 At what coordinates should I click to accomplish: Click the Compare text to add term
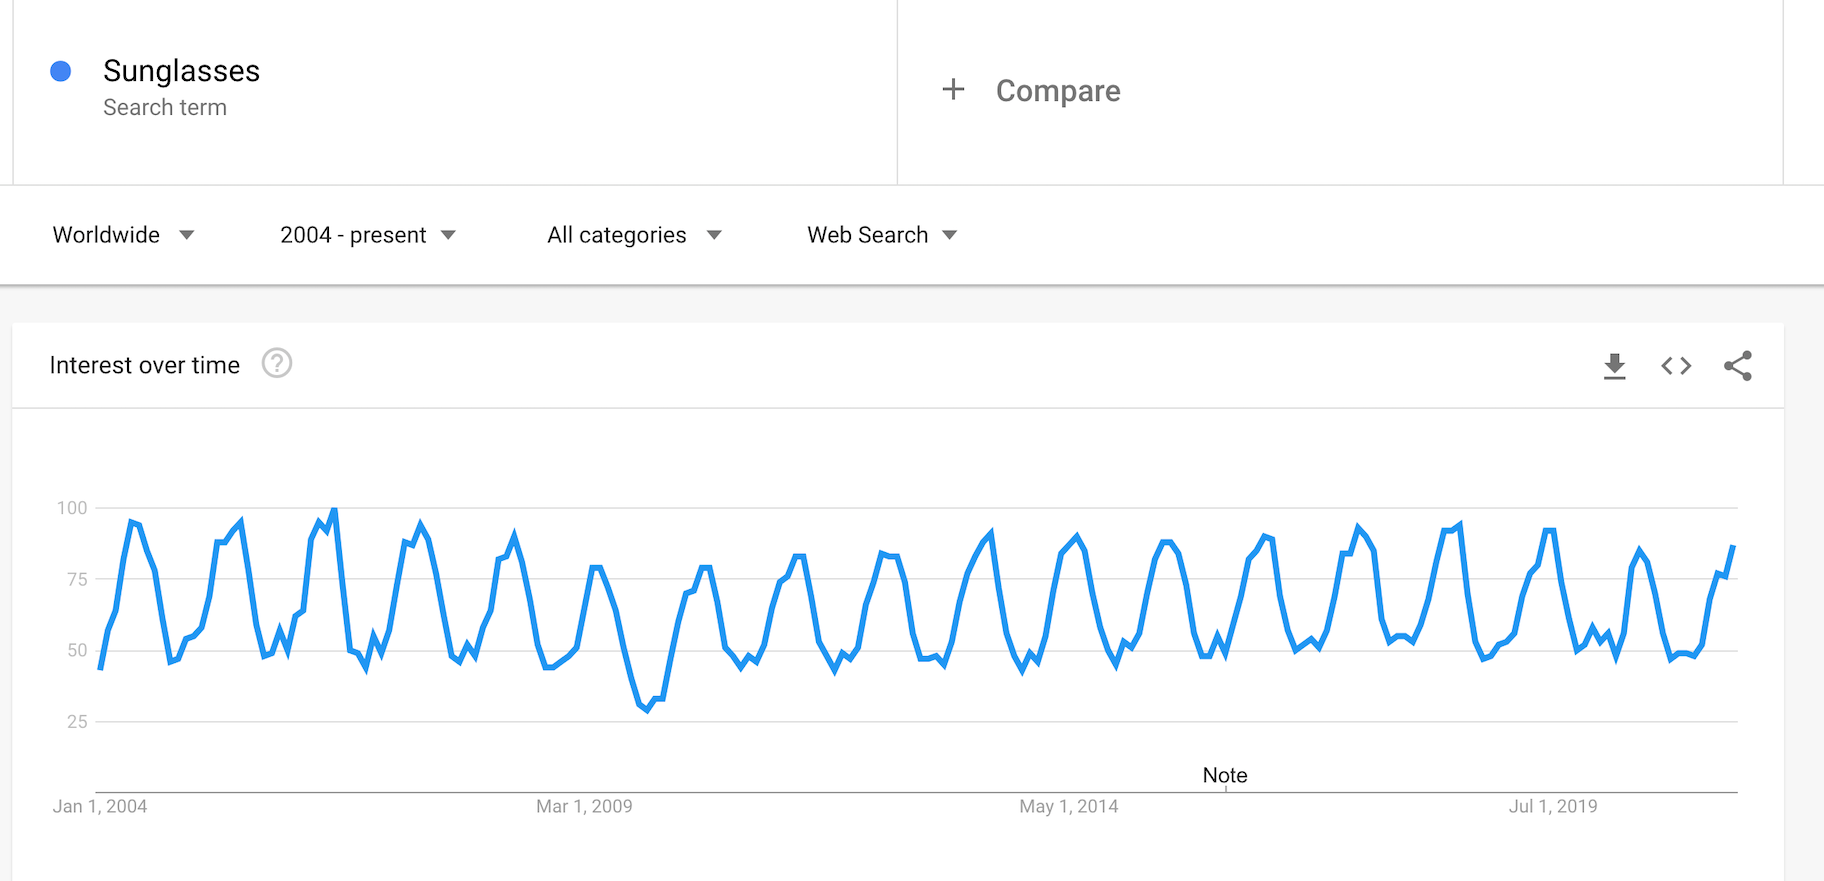tap(1058, 91)
